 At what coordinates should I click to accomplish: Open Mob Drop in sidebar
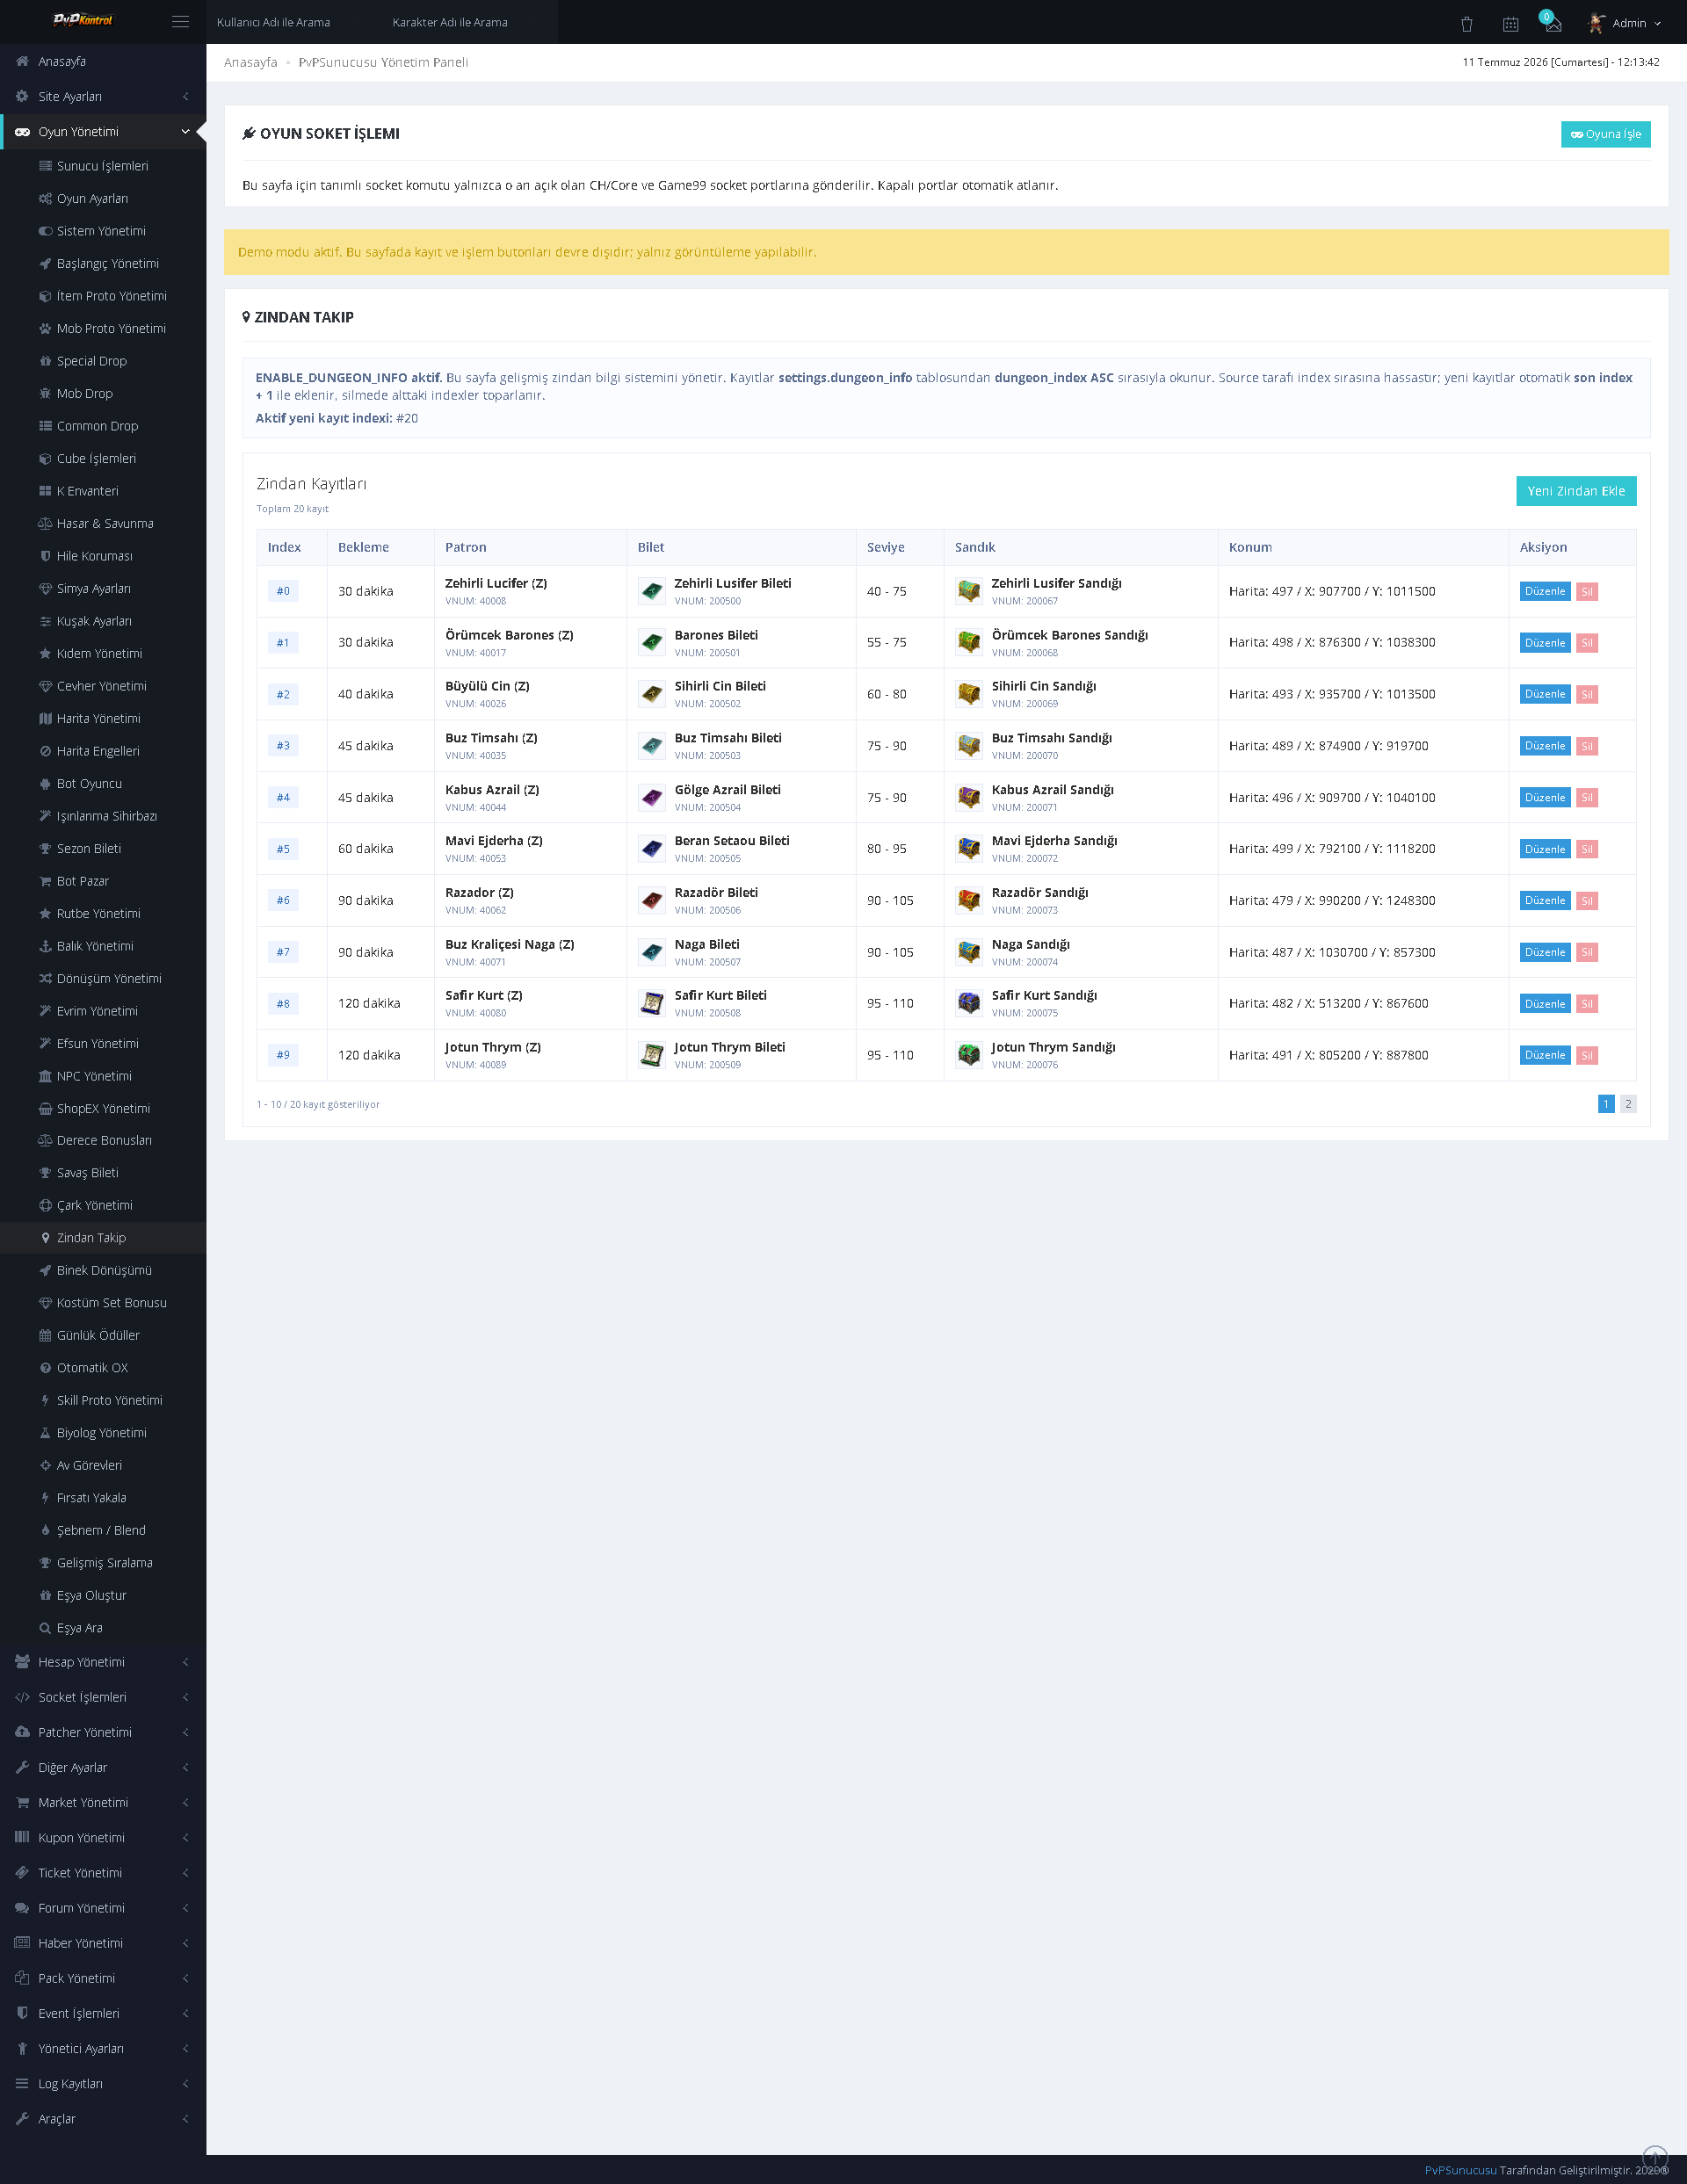(x=85, y=393)
